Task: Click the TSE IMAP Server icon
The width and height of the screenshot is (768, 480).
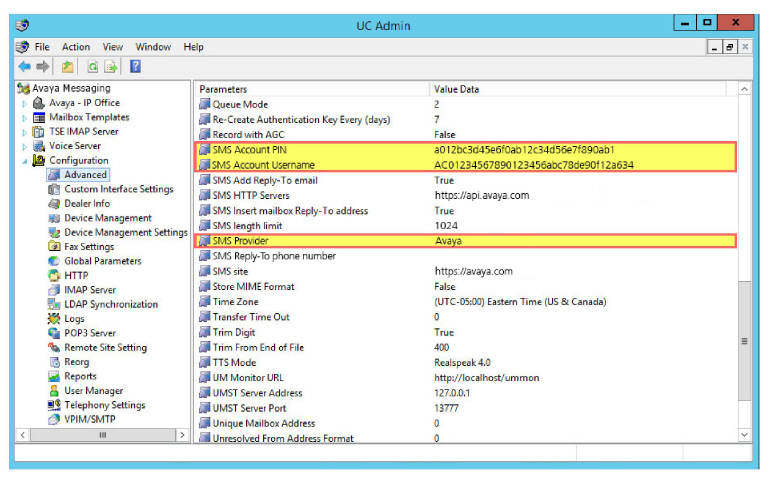Action: click(38, 132)
